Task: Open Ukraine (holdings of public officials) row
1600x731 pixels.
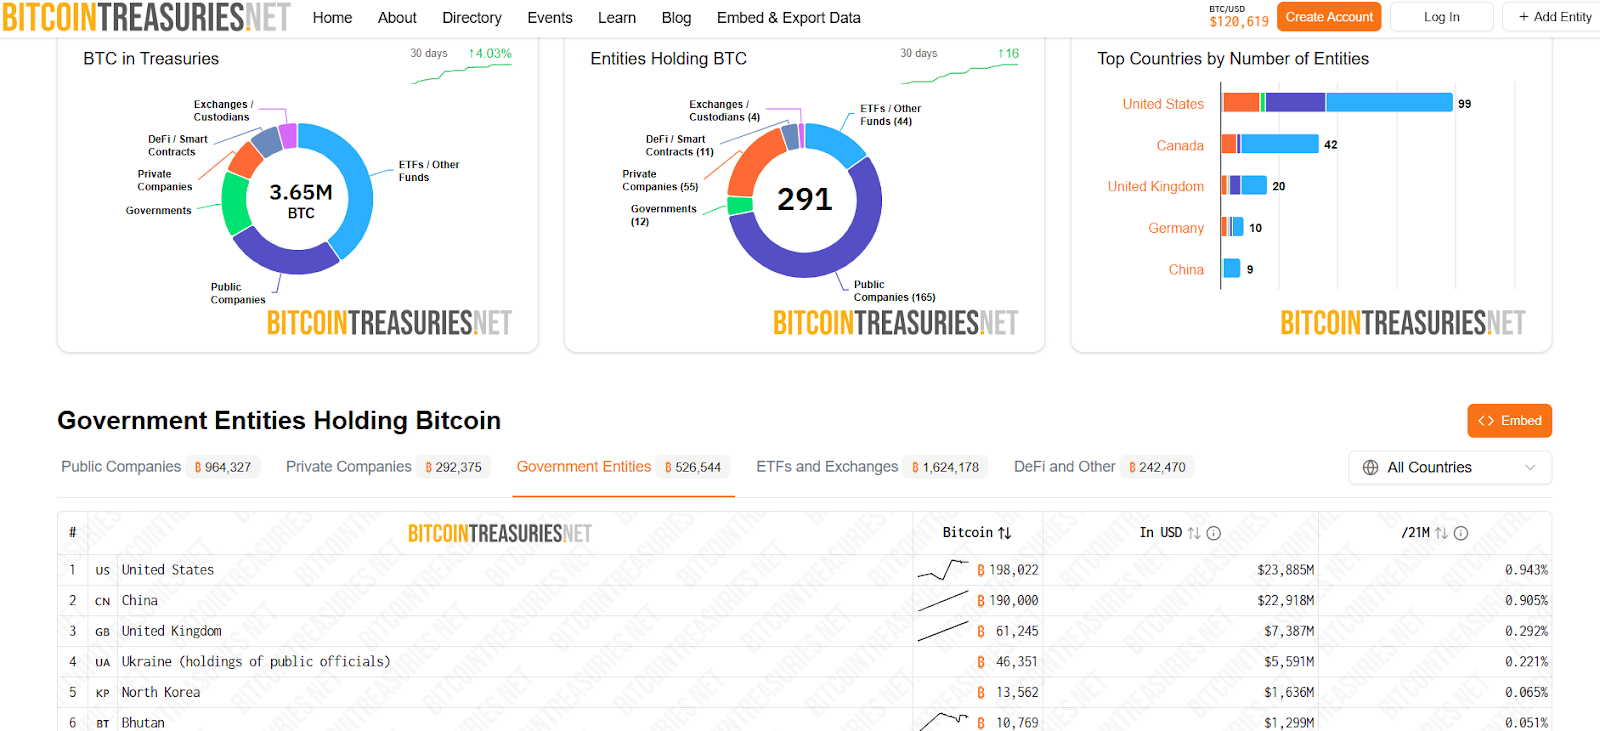Action: click(x=804, y=662)
